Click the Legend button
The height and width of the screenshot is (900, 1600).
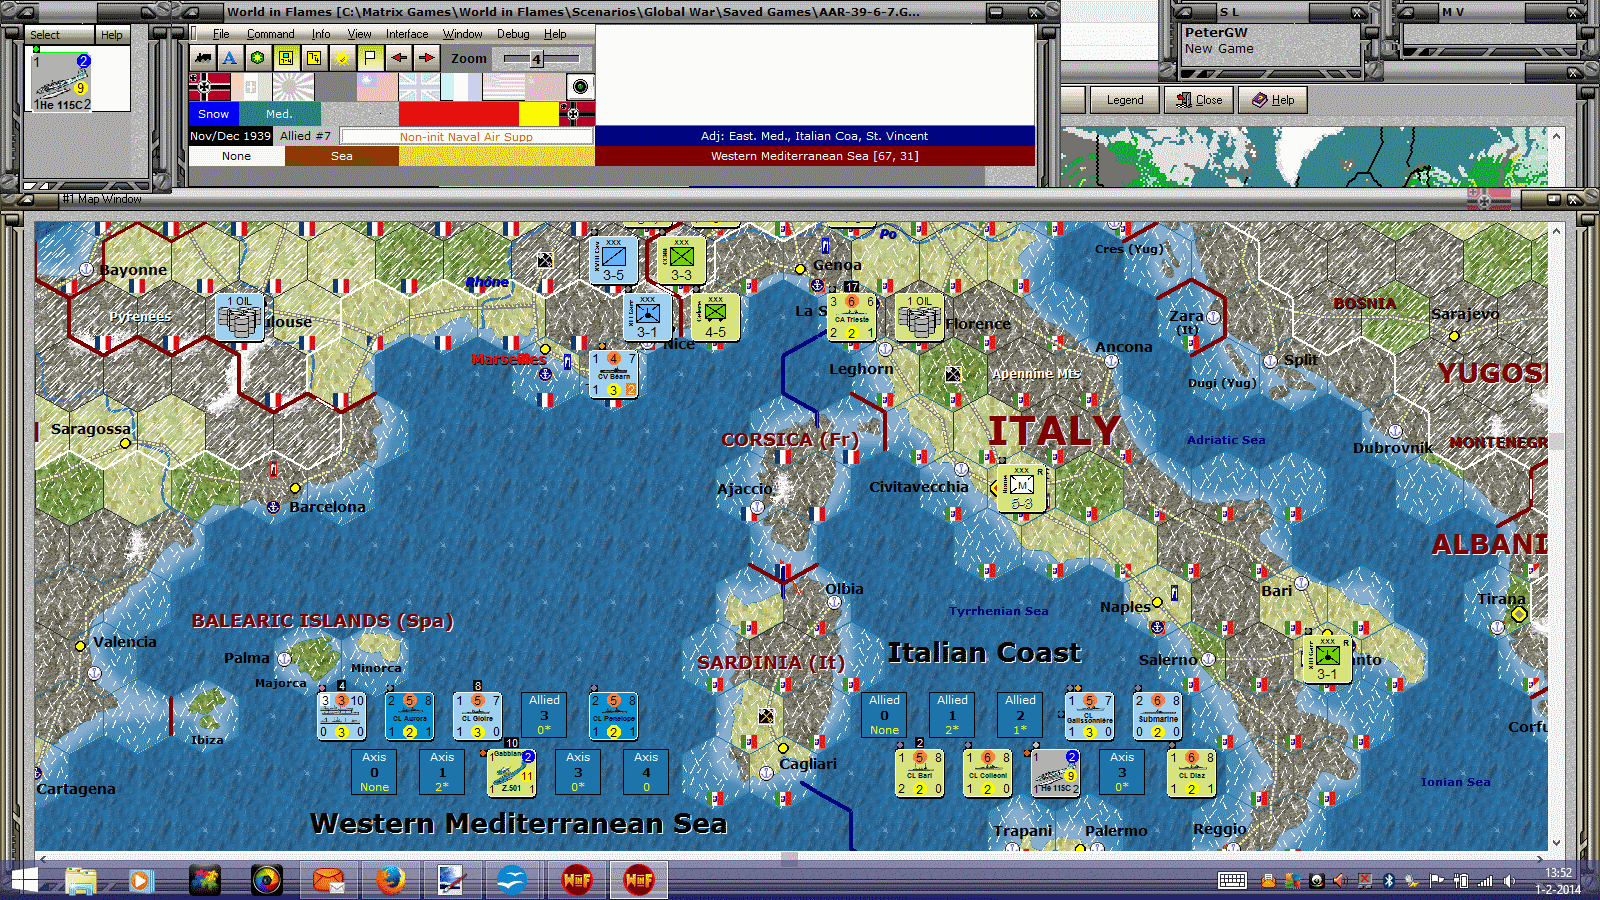click(x=1124, y=100)
